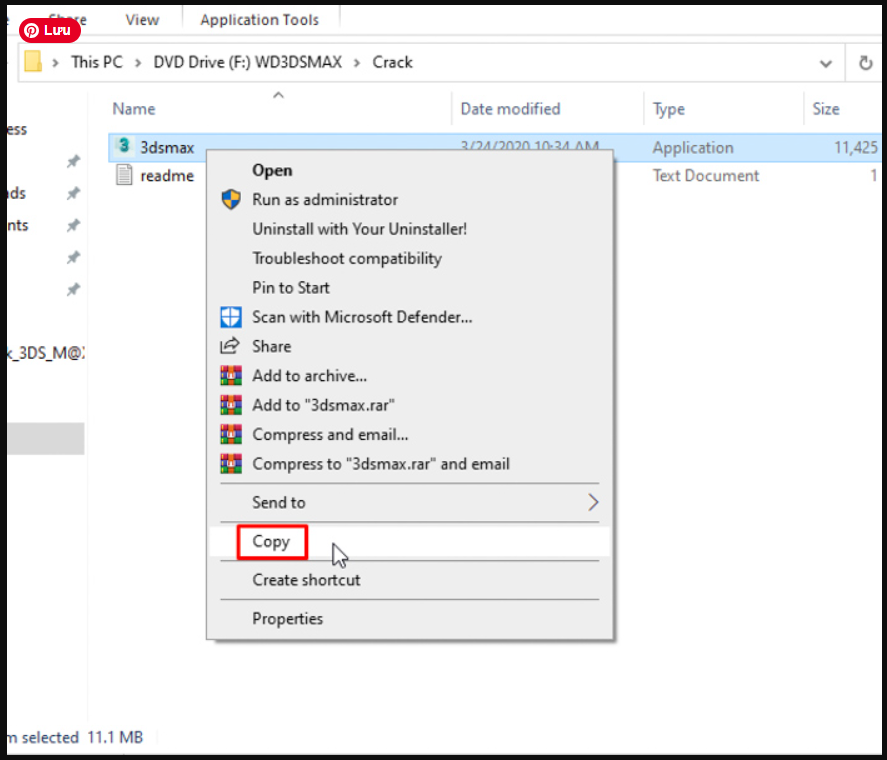
Task: Click the folder icon in the address bar
Action: [33, 62]
